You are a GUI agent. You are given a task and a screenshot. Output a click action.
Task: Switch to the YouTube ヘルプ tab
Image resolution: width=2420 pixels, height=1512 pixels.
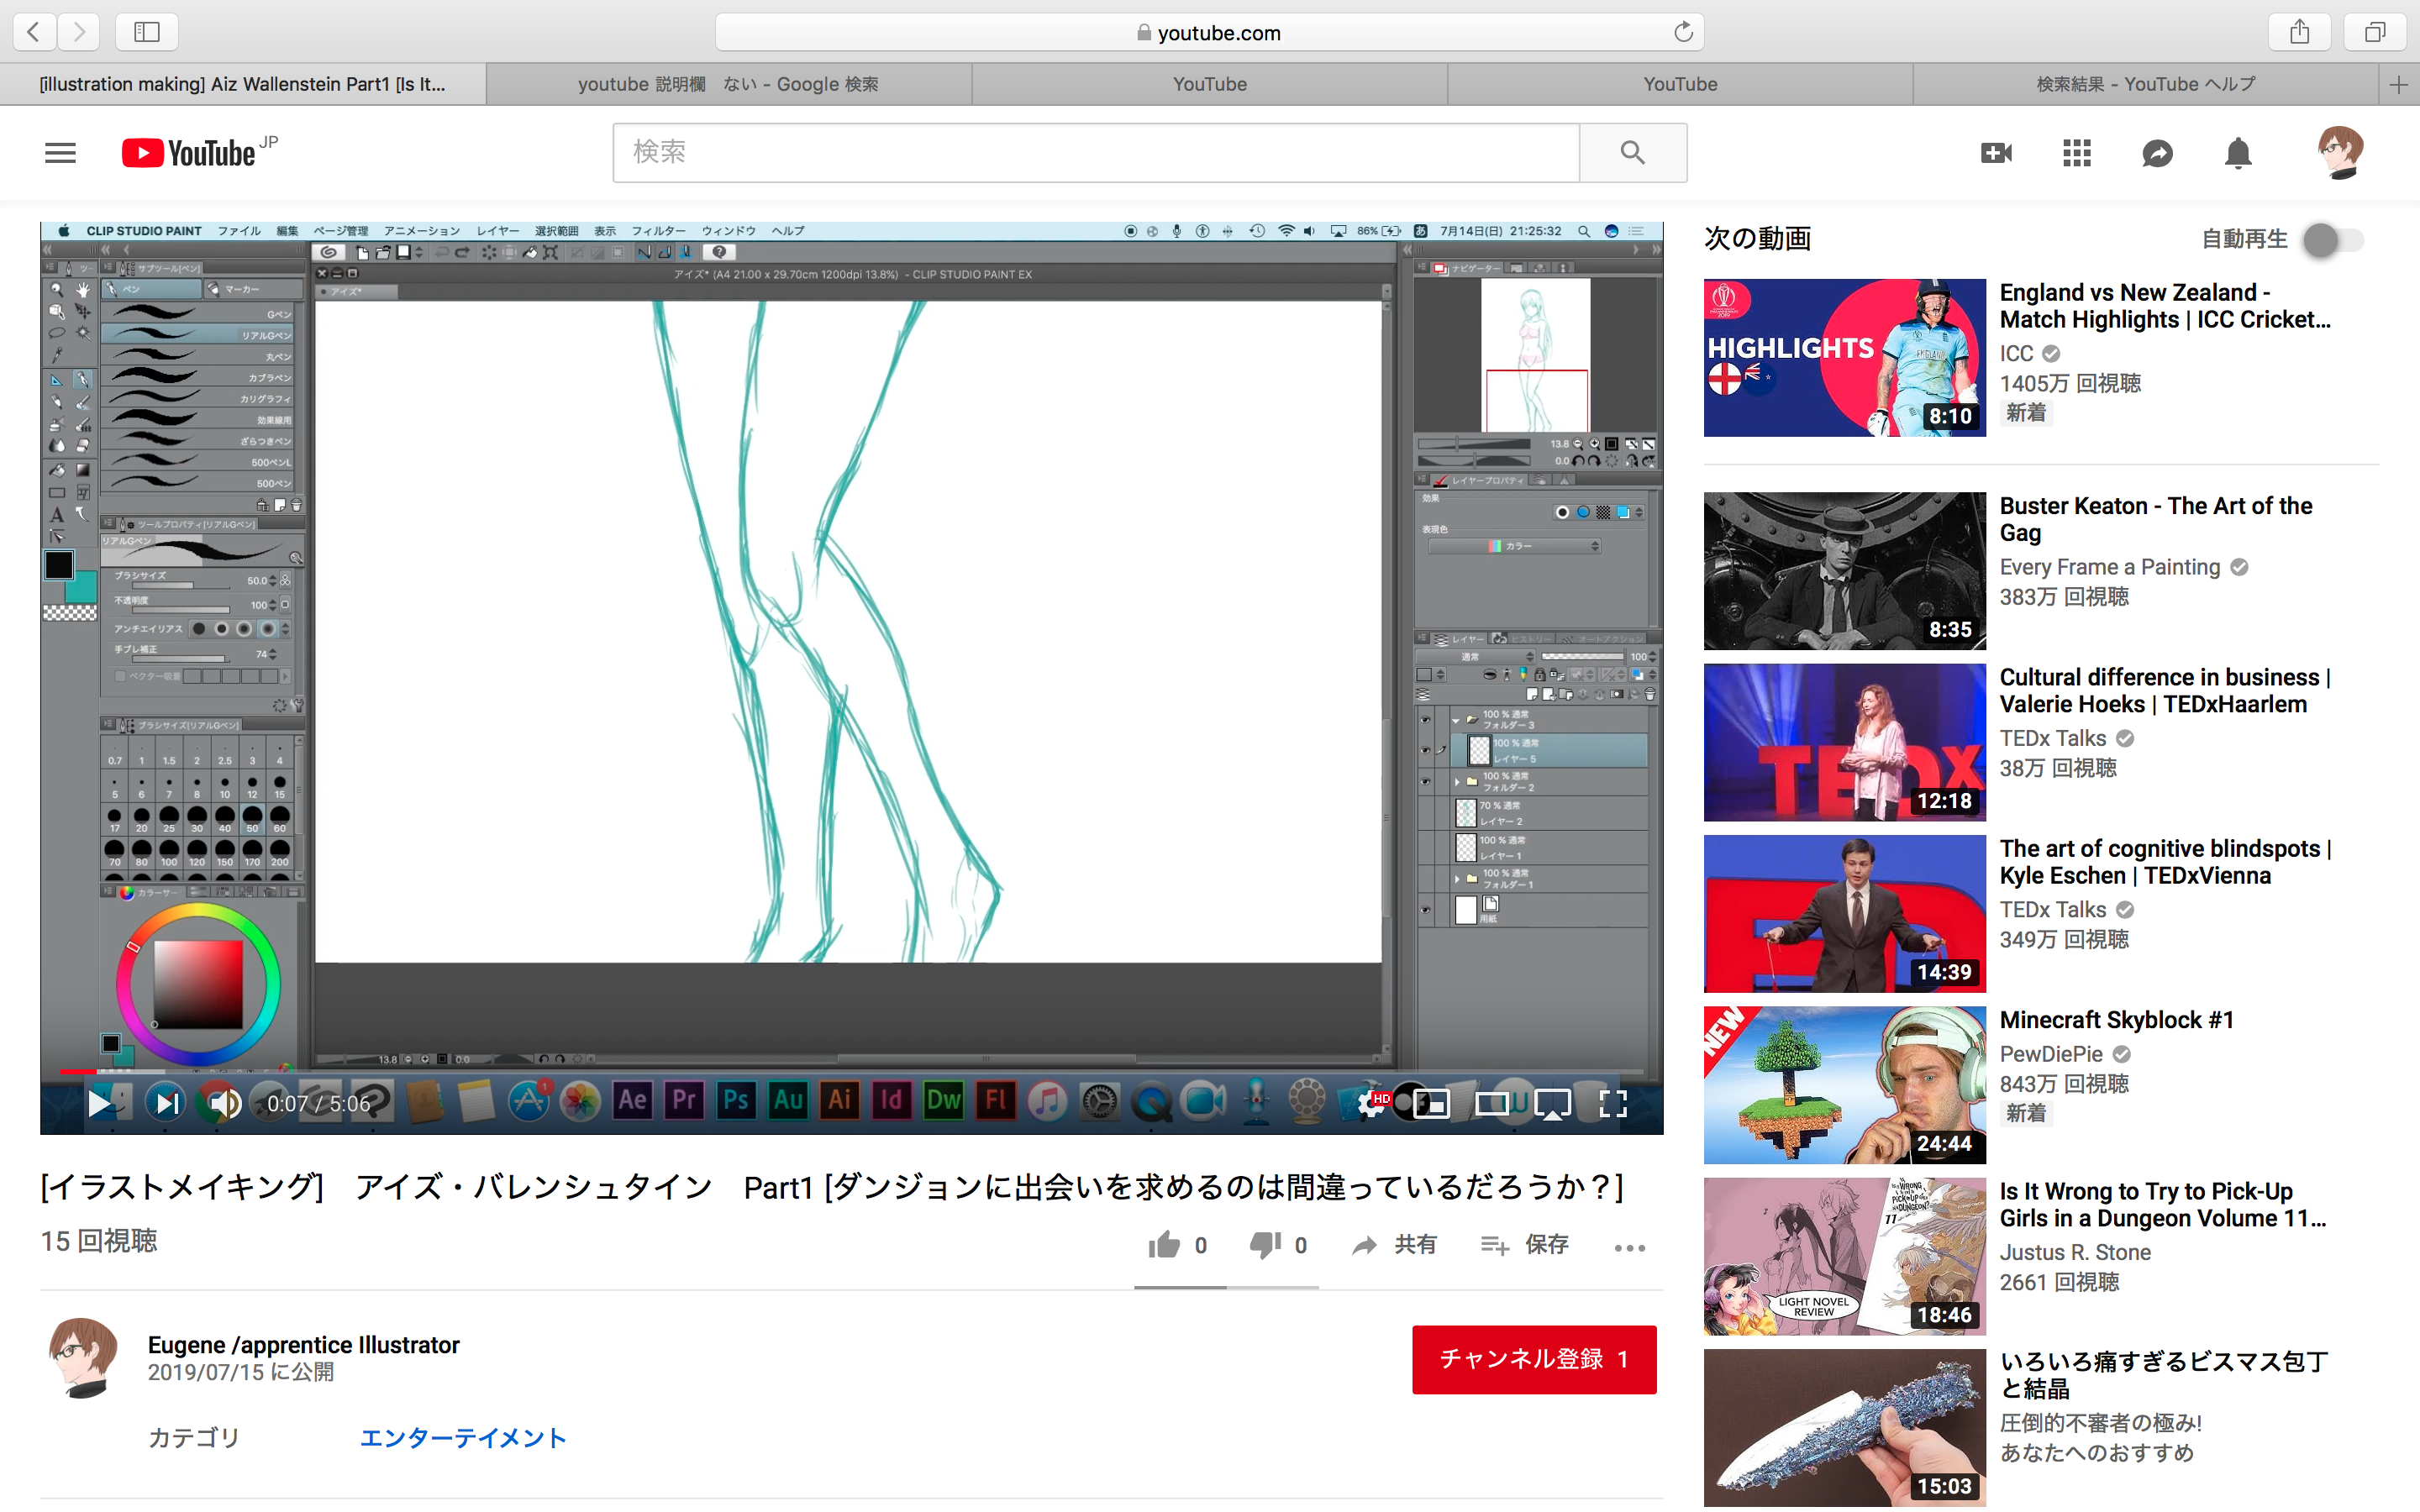2146,85
